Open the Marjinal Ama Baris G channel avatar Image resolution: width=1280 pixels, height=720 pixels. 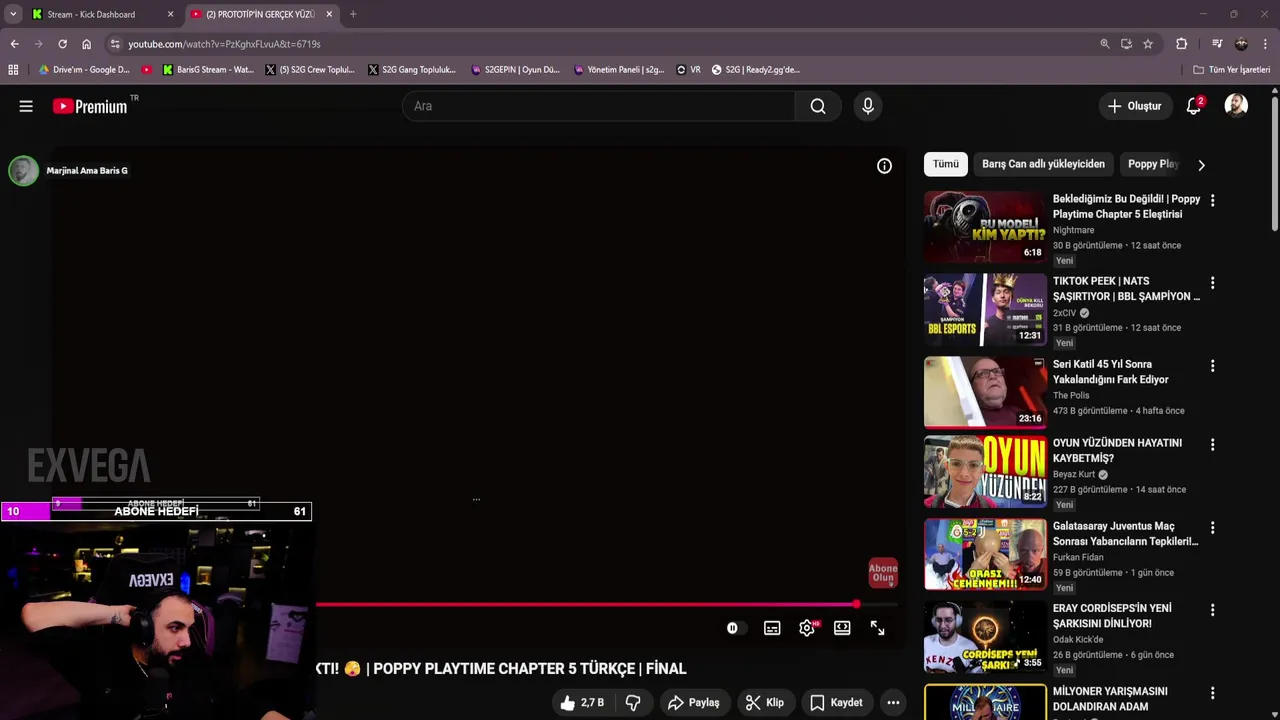(23, 171)
